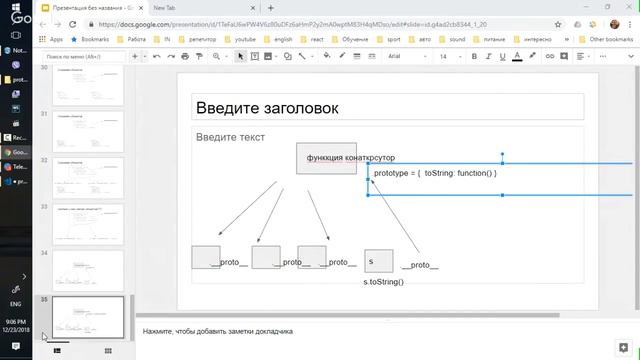
Task: Click the s.toString() text
Action: (384, 282)
